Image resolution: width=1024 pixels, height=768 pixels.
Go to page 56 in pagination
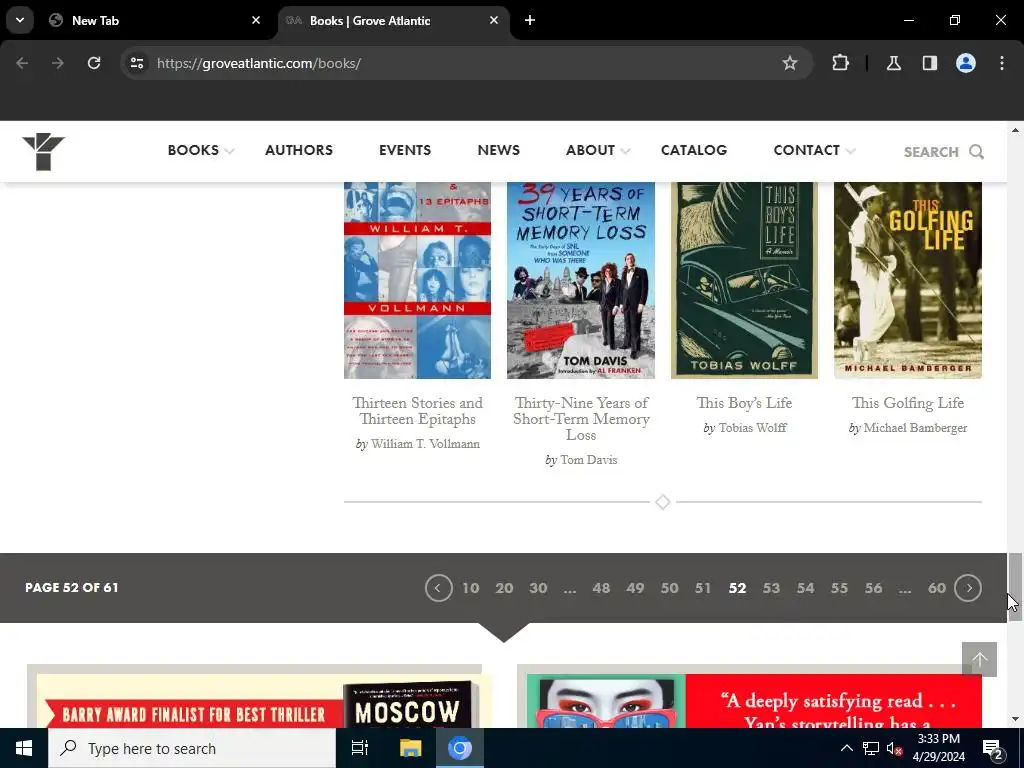tap(873, 588)
